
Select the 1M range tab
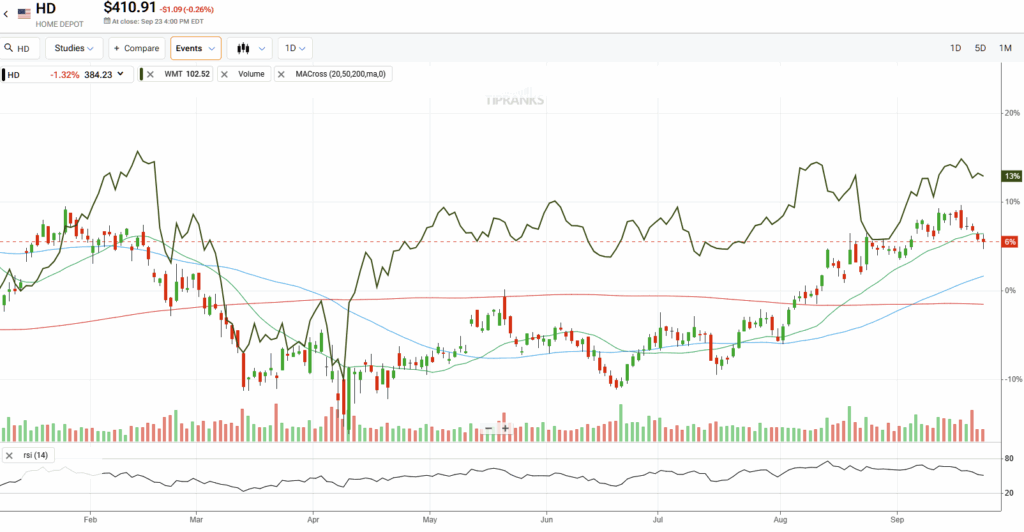[x=1005, y=48]
